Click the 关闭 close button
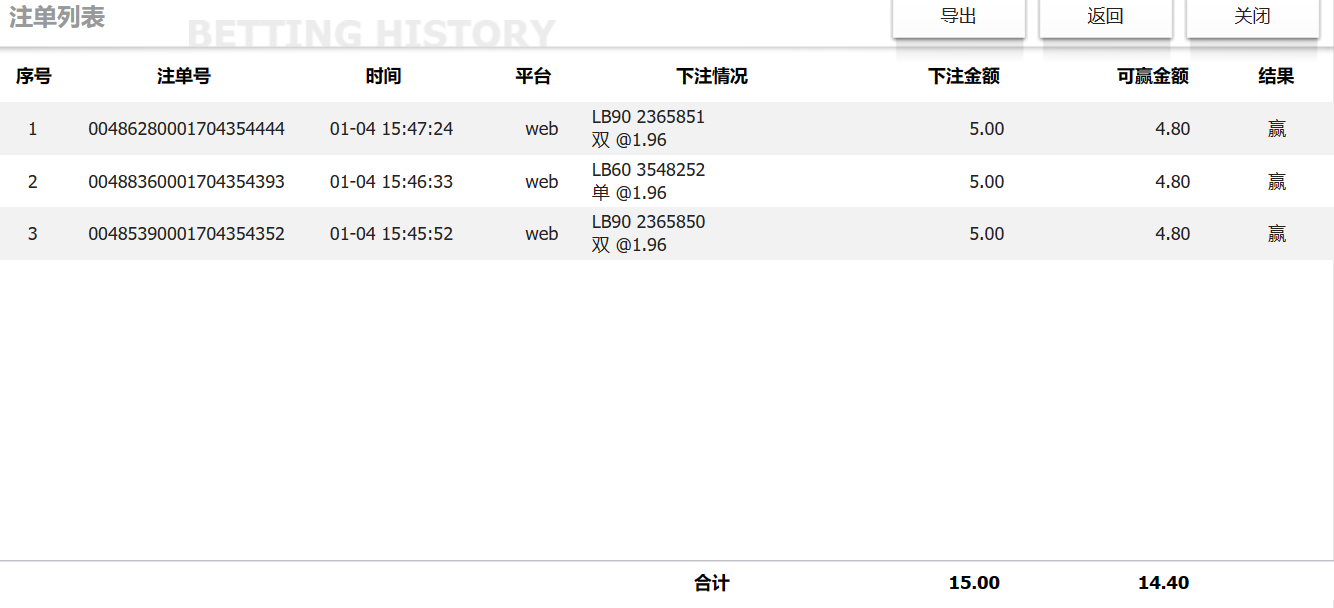1334x608 pixels. [1252, 17]
